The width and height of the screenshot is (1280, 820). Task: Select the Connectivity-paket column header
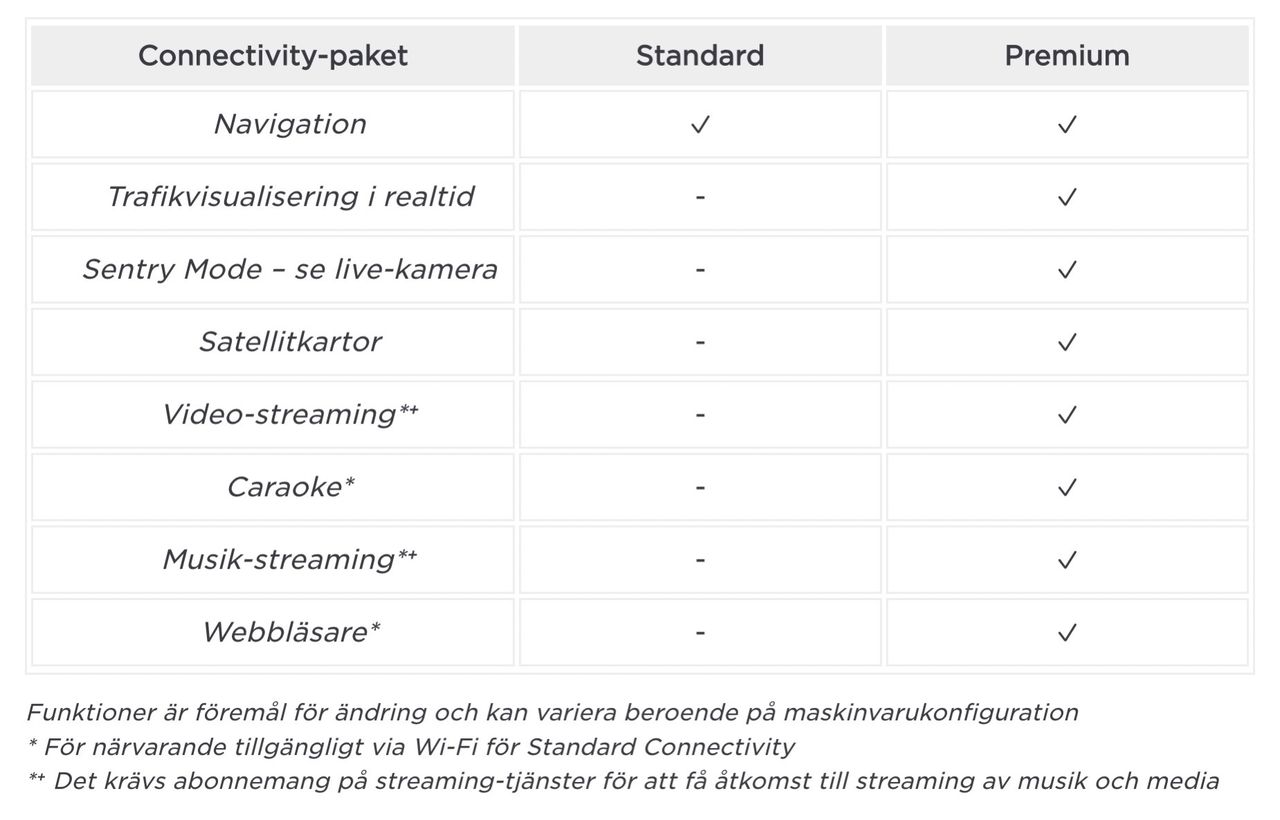(x=273, y=55)
